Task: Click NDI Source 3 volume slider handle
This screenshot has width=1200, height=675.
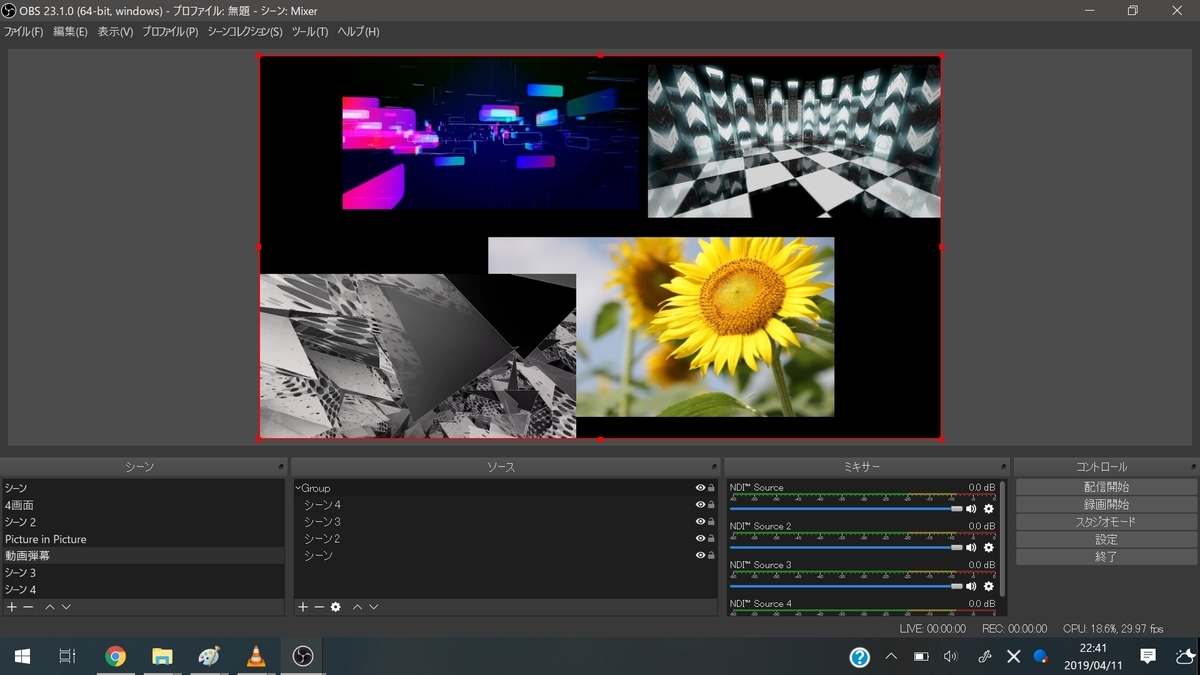Action: [957, 586]
